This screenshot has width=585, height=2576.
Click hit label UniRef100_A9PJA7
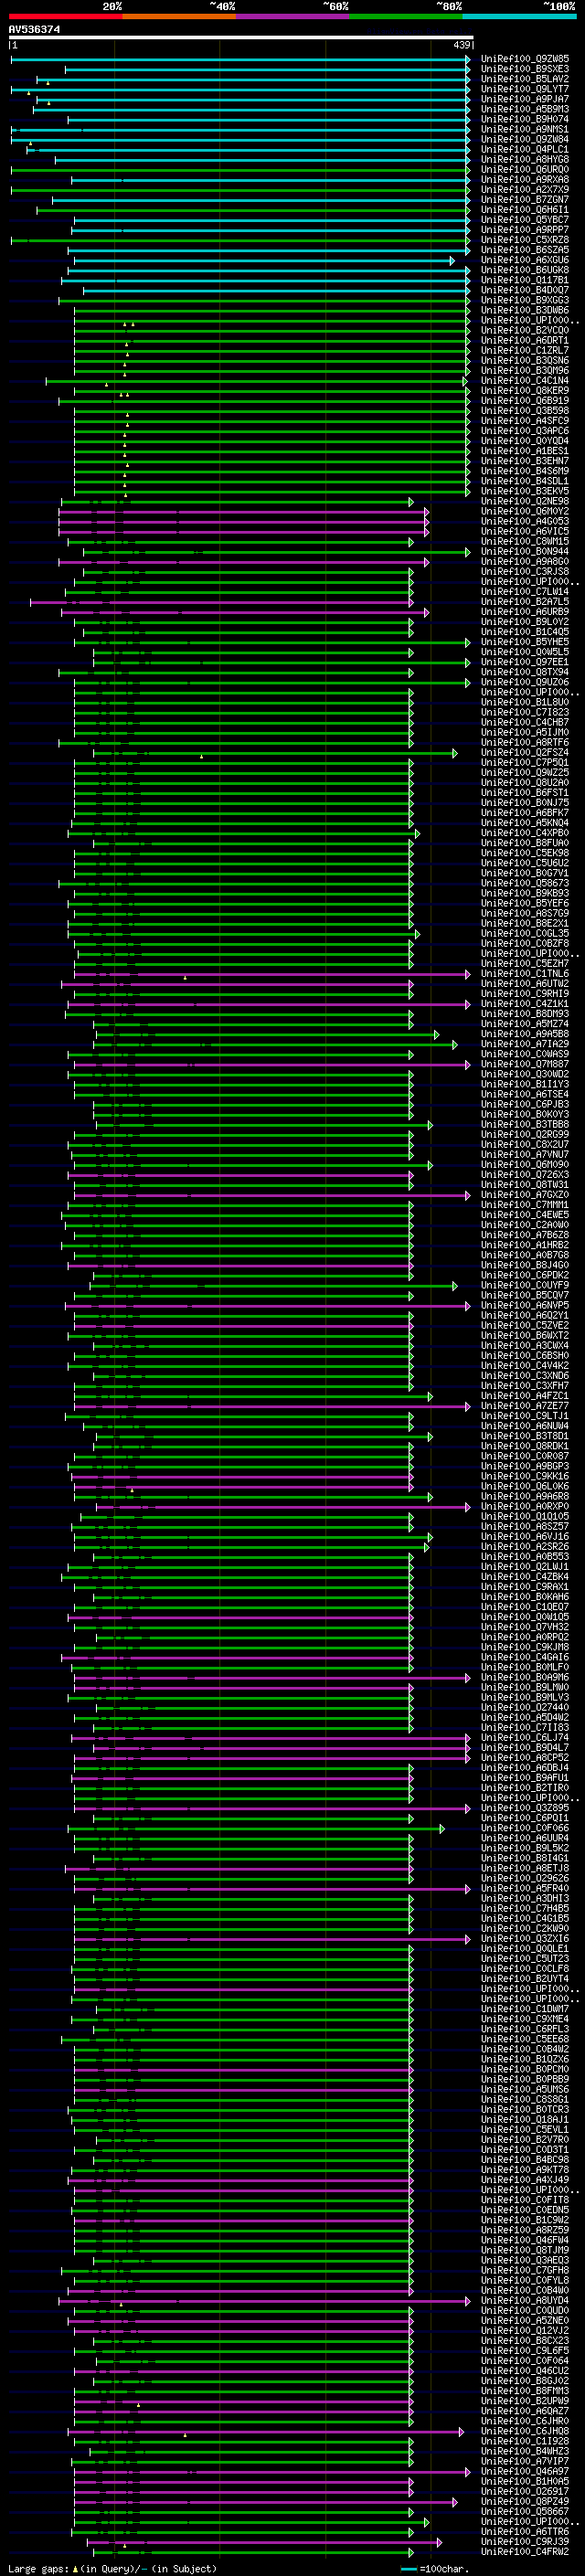[525, 99]
